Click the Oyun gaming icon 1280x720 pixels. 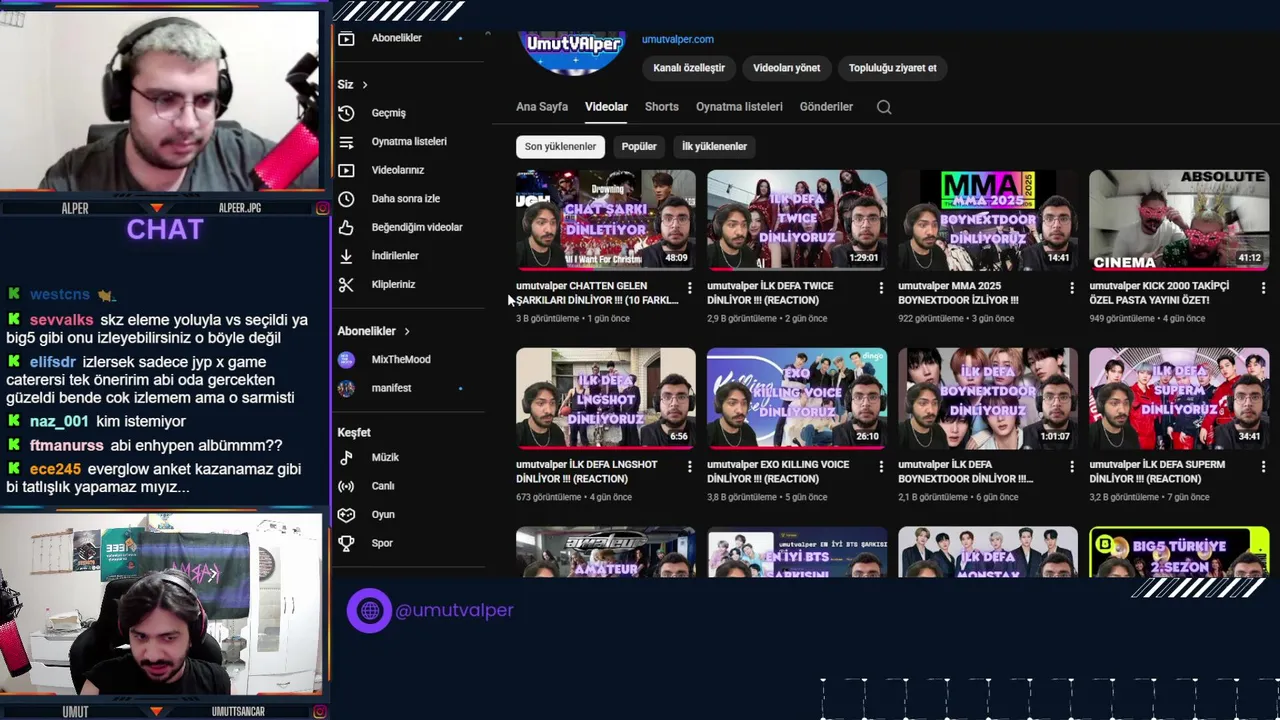click(x=346, y=514)
